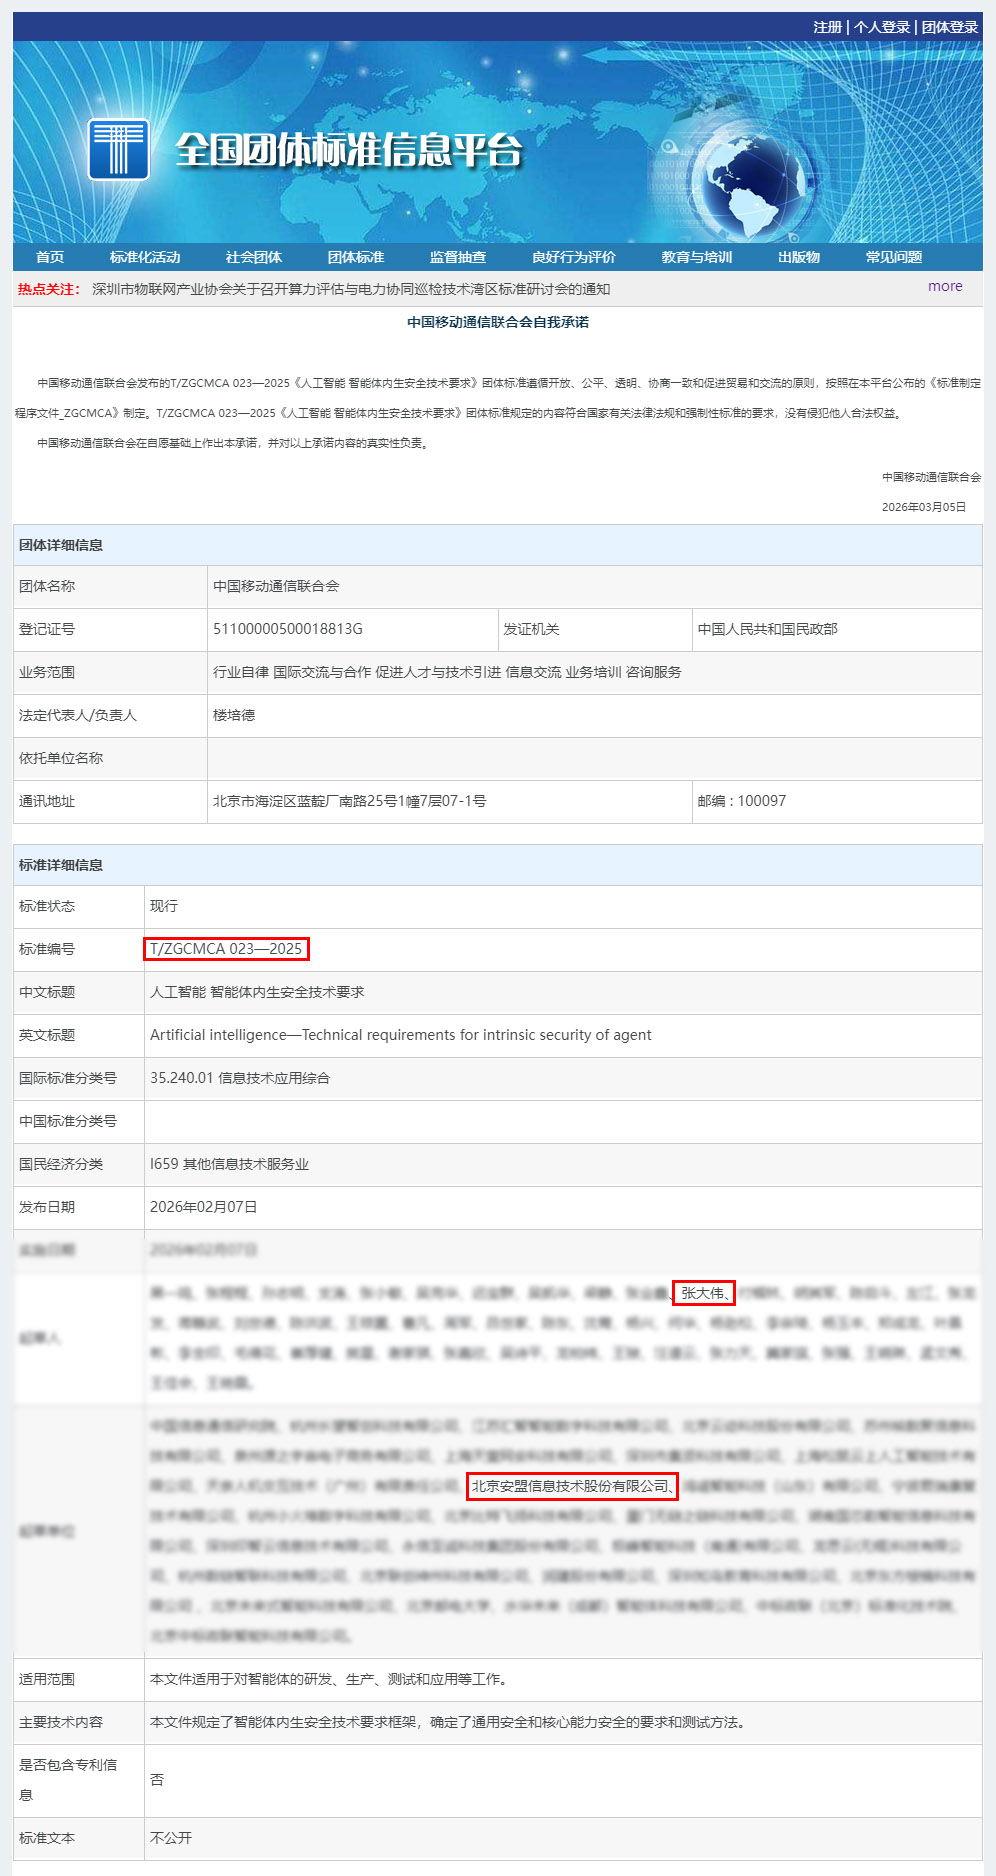Open the 团体登录 group login link
This screenshot has width=996, height=1876.
949,27
